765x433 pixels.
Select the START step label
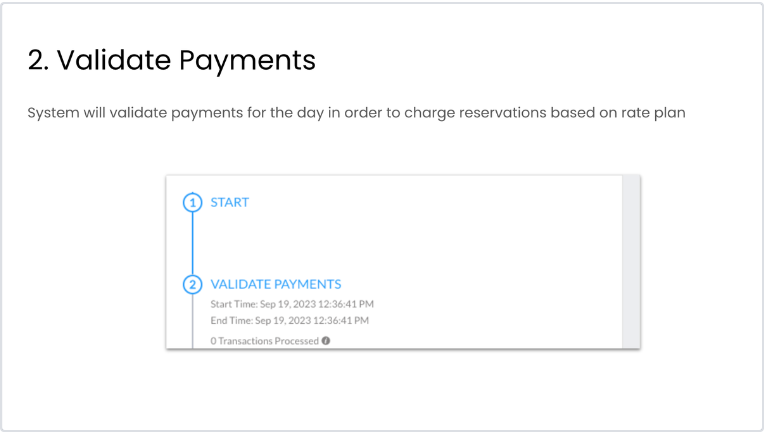point(230,202)
